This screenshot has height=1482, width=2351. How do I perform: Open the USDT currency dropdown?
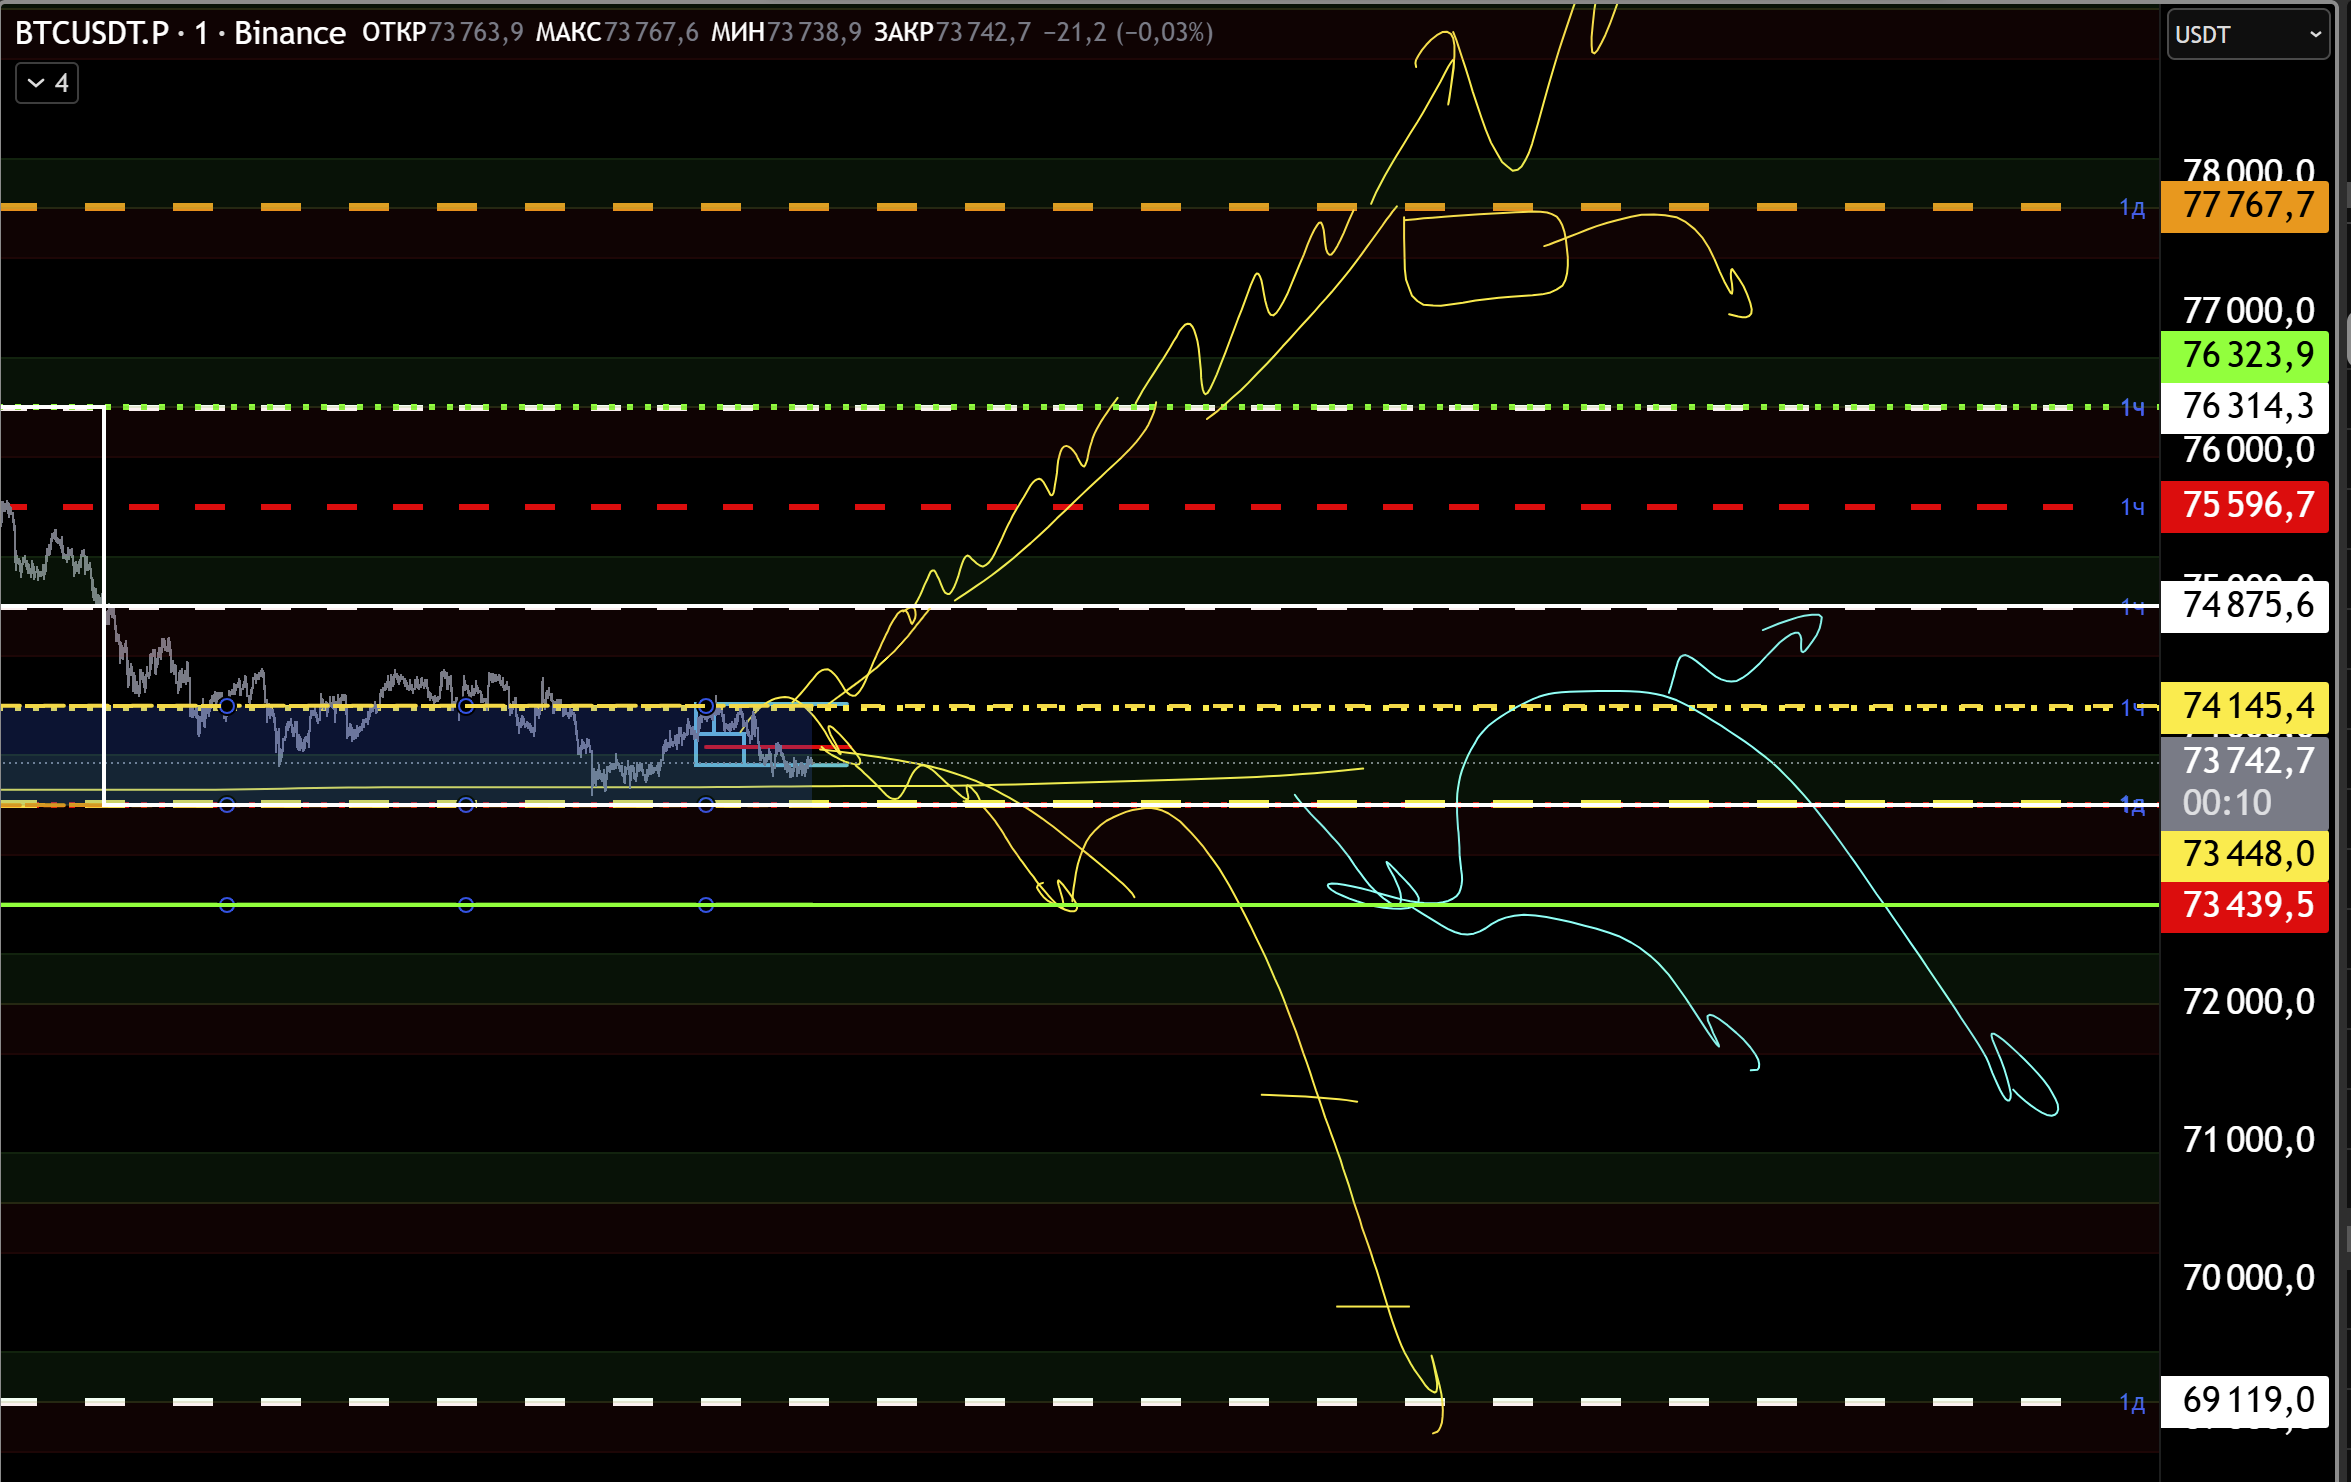point(2247,34)
